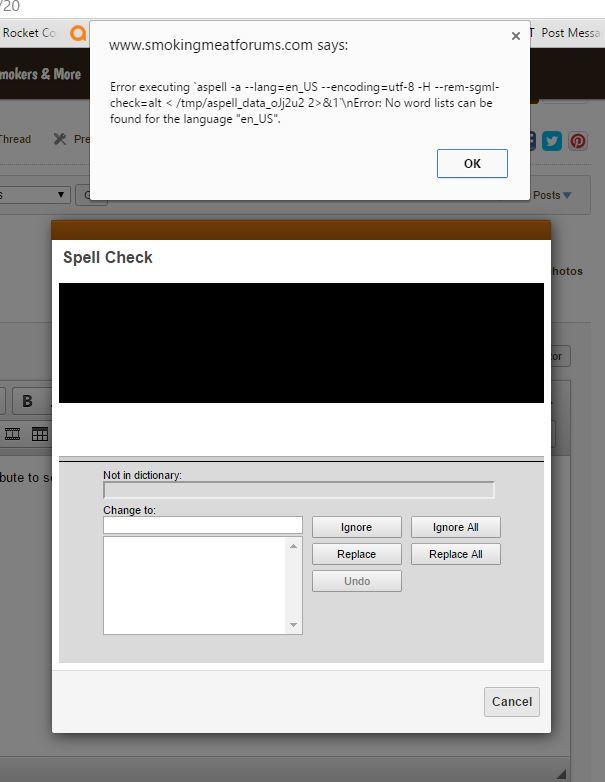The width and height of the screenshot is (605, 782).
Task: Cancel the Spell Check dialog
Action: coord(511,701)
